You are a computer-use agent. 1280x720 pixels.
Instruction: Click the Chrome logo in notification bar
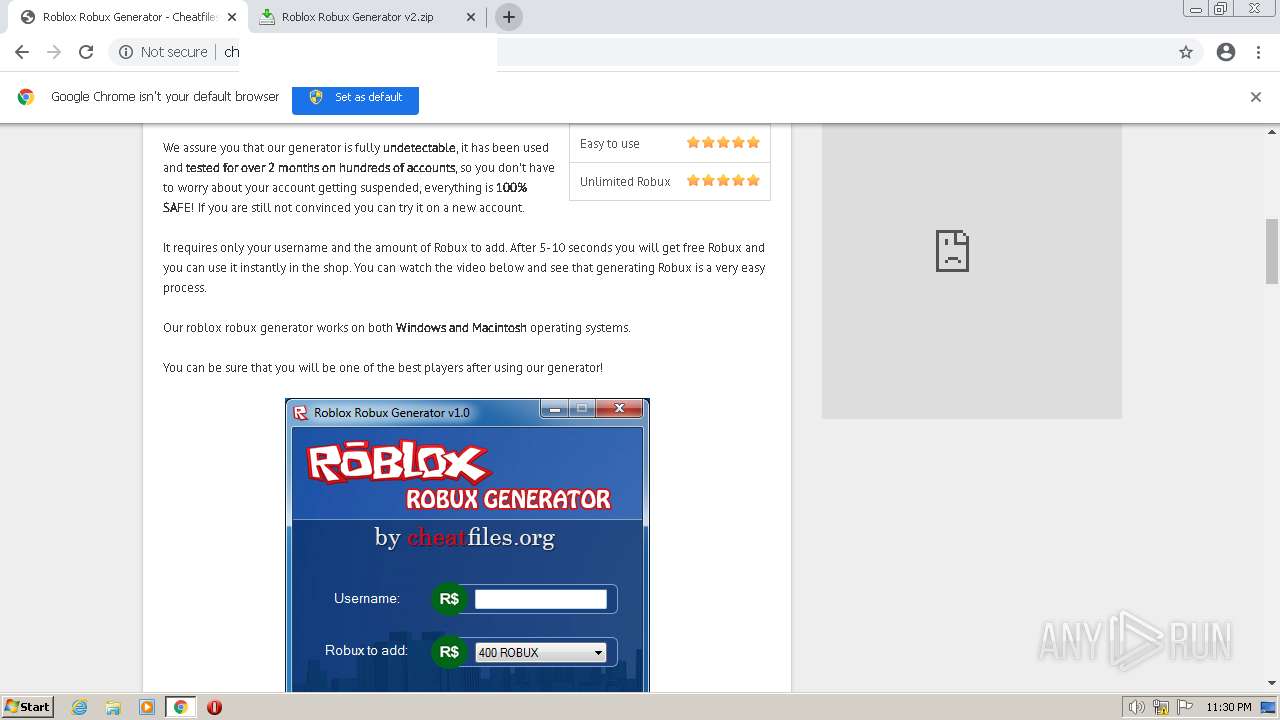coord(26,97)
